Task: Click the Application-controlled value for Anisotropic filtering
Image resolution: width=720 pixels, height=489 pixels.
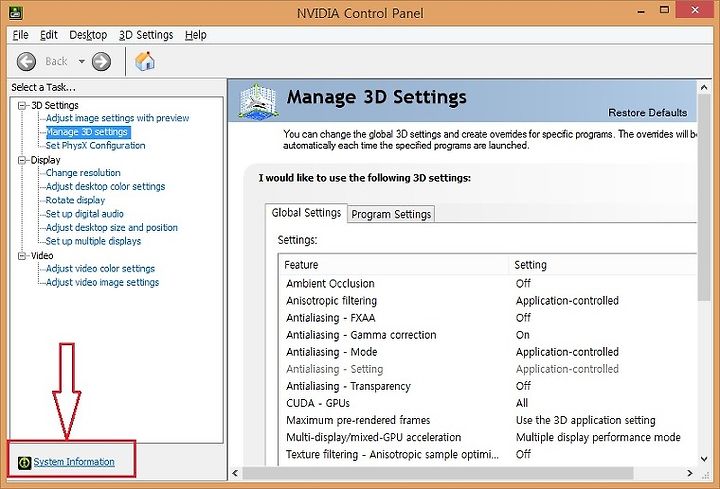Action: (x=567, y=301)
